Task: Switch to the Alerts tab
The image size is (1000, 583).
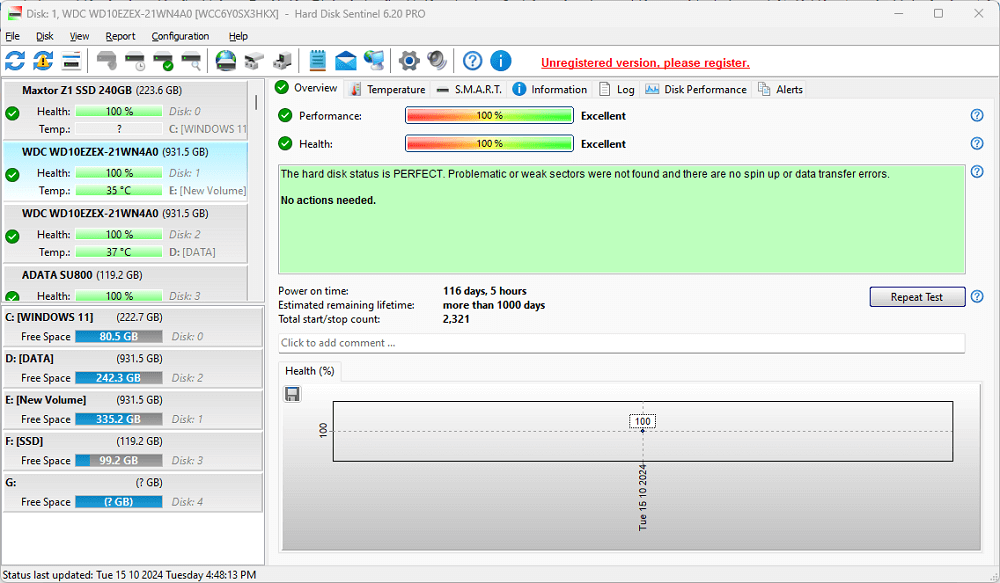Action: click(x=780, y=89)
